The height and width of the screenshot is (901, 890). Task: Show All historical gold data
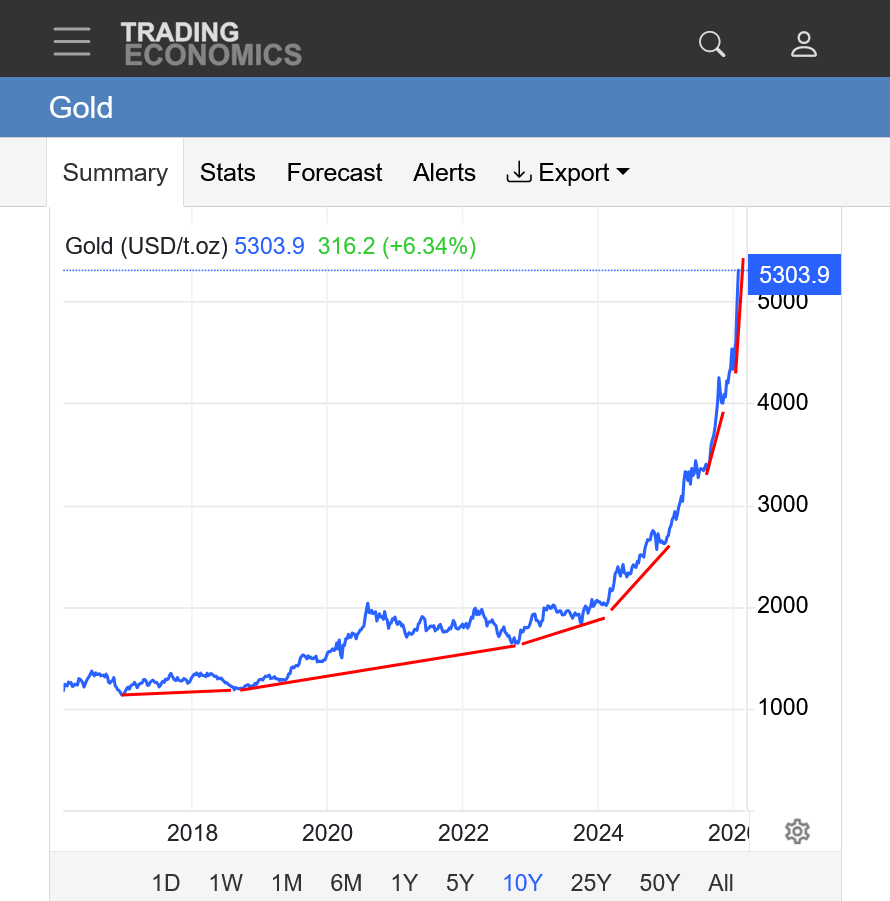tap(721, 883)
